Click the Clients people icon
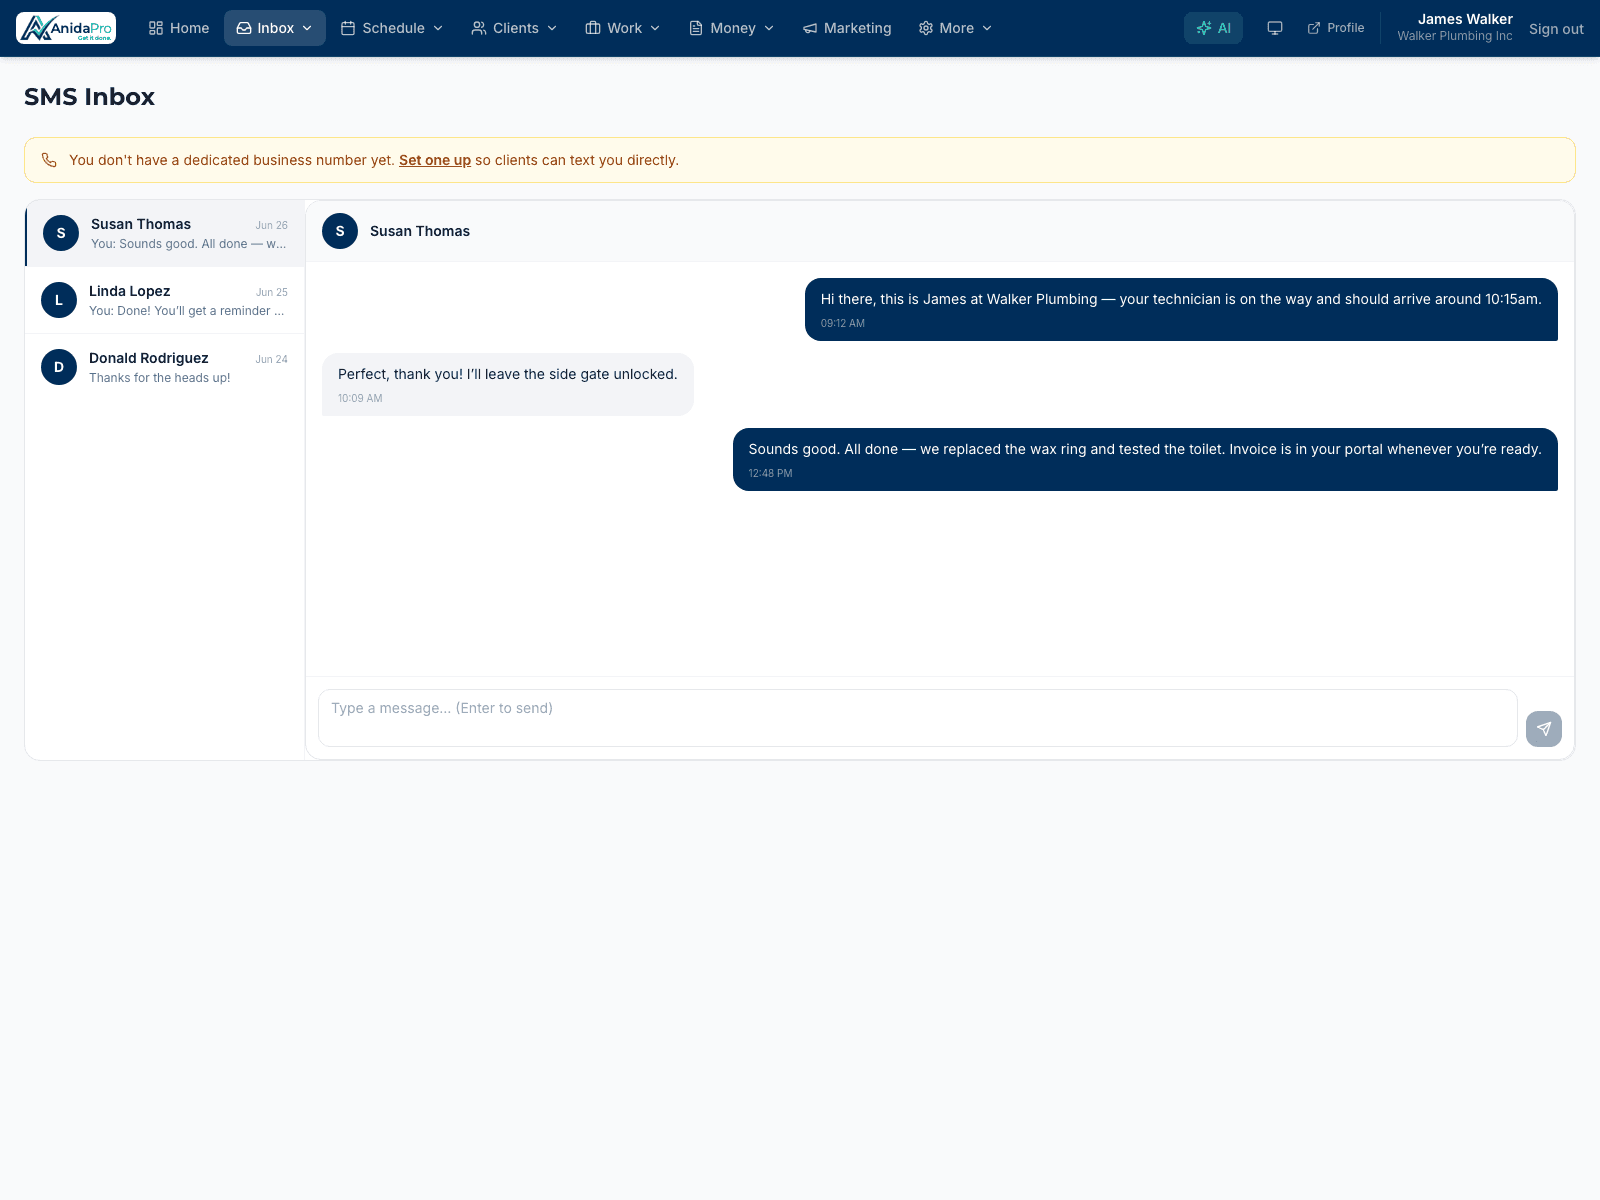Viewport: 1600px width, 1200px height. click(x=479, y=28)
